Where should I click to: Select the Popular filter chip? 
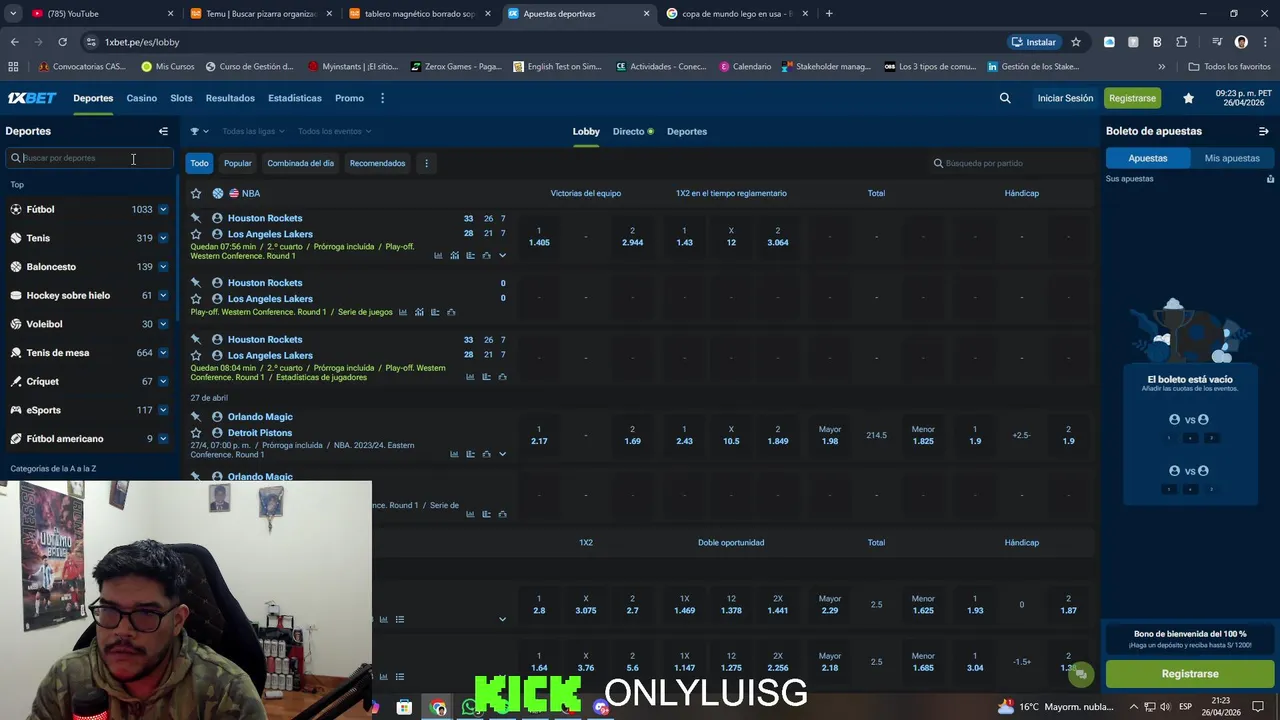tap(238, 163)
